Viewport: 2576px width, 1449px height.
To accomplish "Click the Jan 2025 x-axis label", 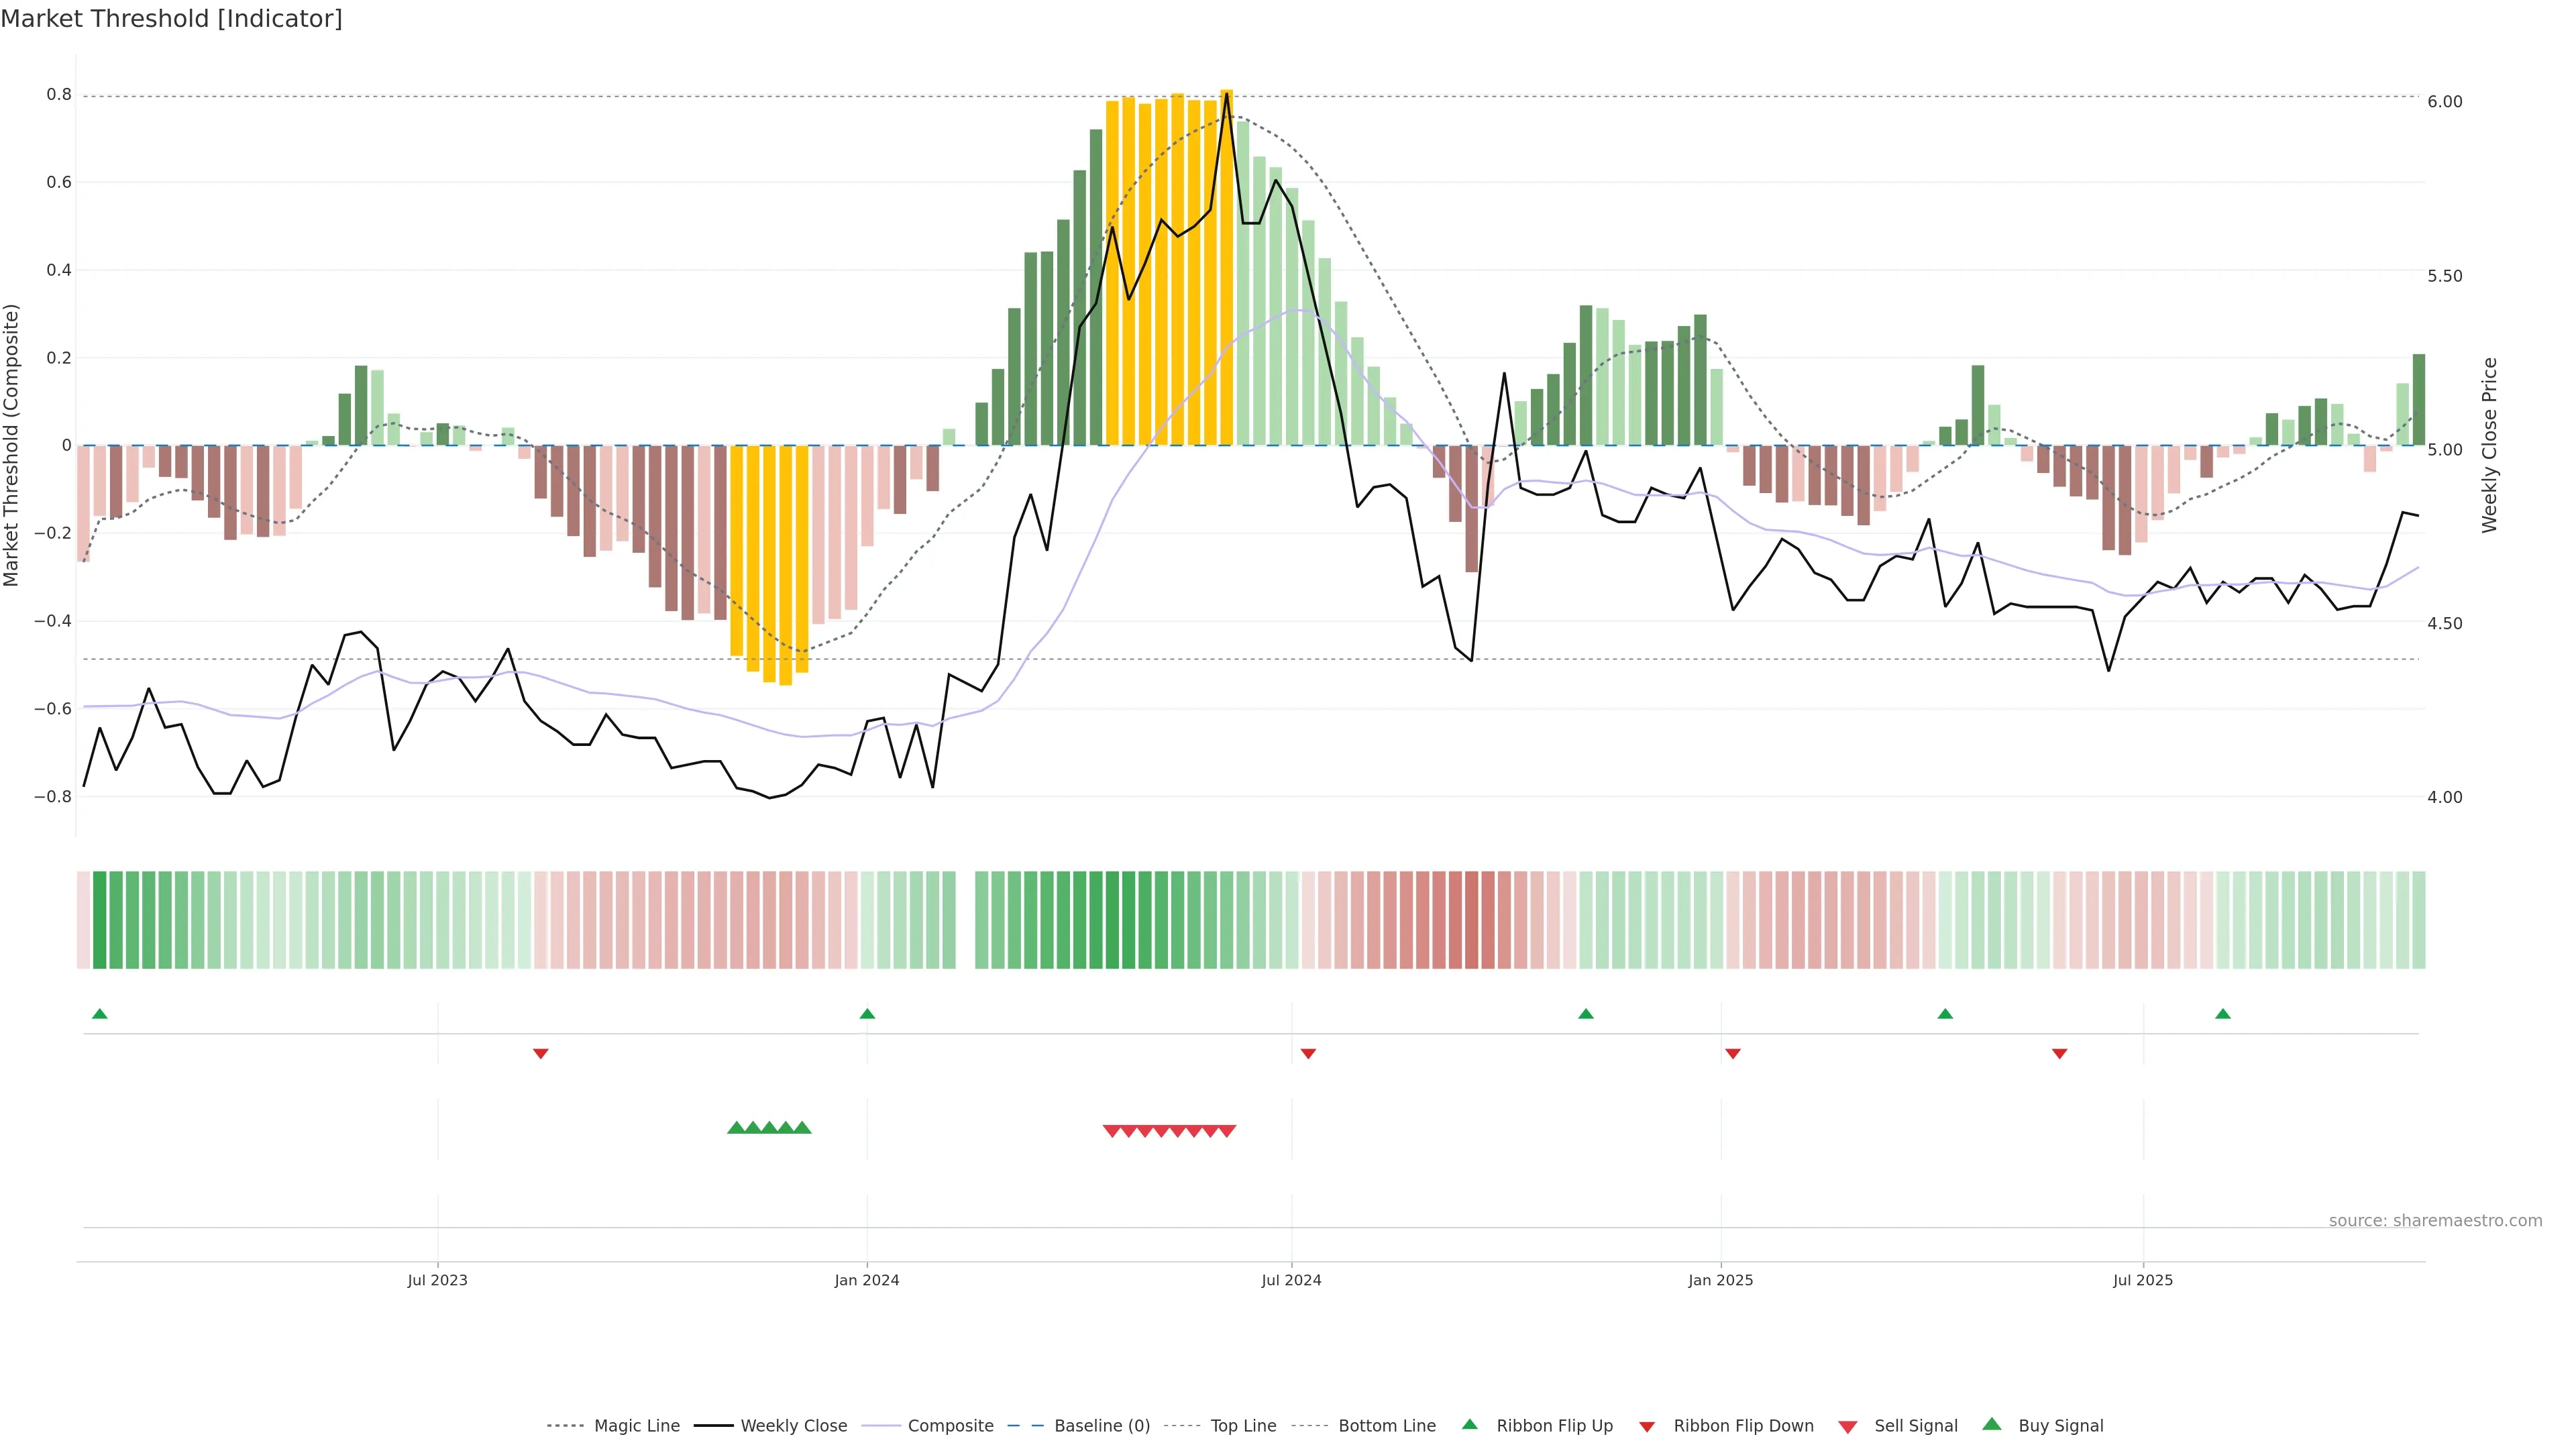I will tap(1720, 1280).
